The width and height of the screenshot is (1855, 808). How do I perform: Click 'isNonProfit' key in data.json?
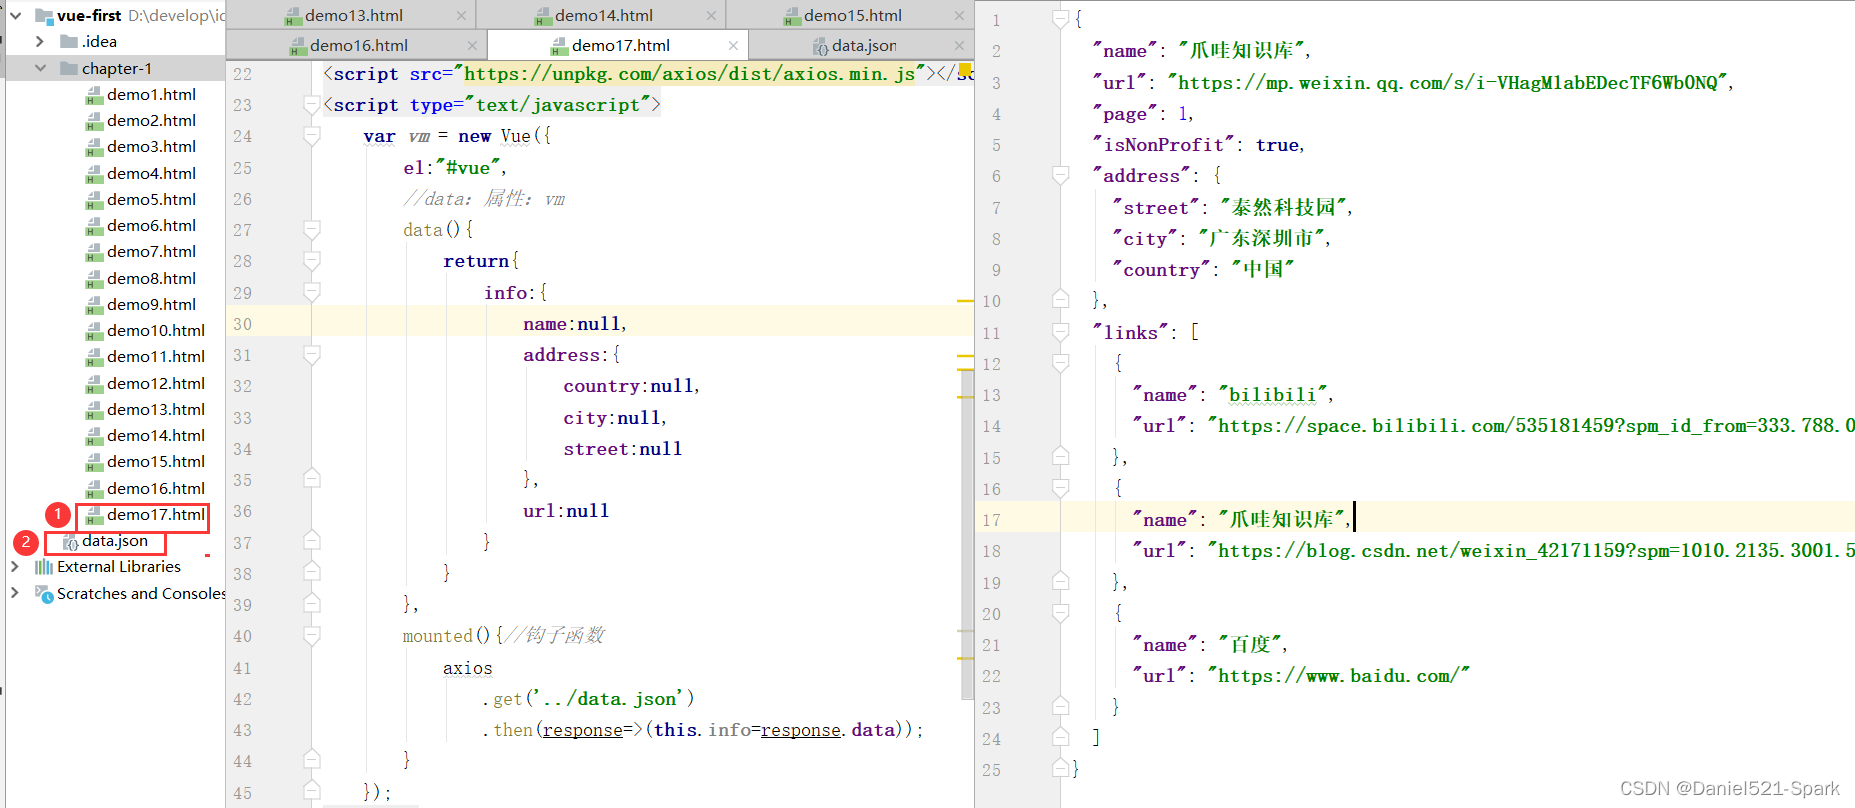pos(1164,145)
